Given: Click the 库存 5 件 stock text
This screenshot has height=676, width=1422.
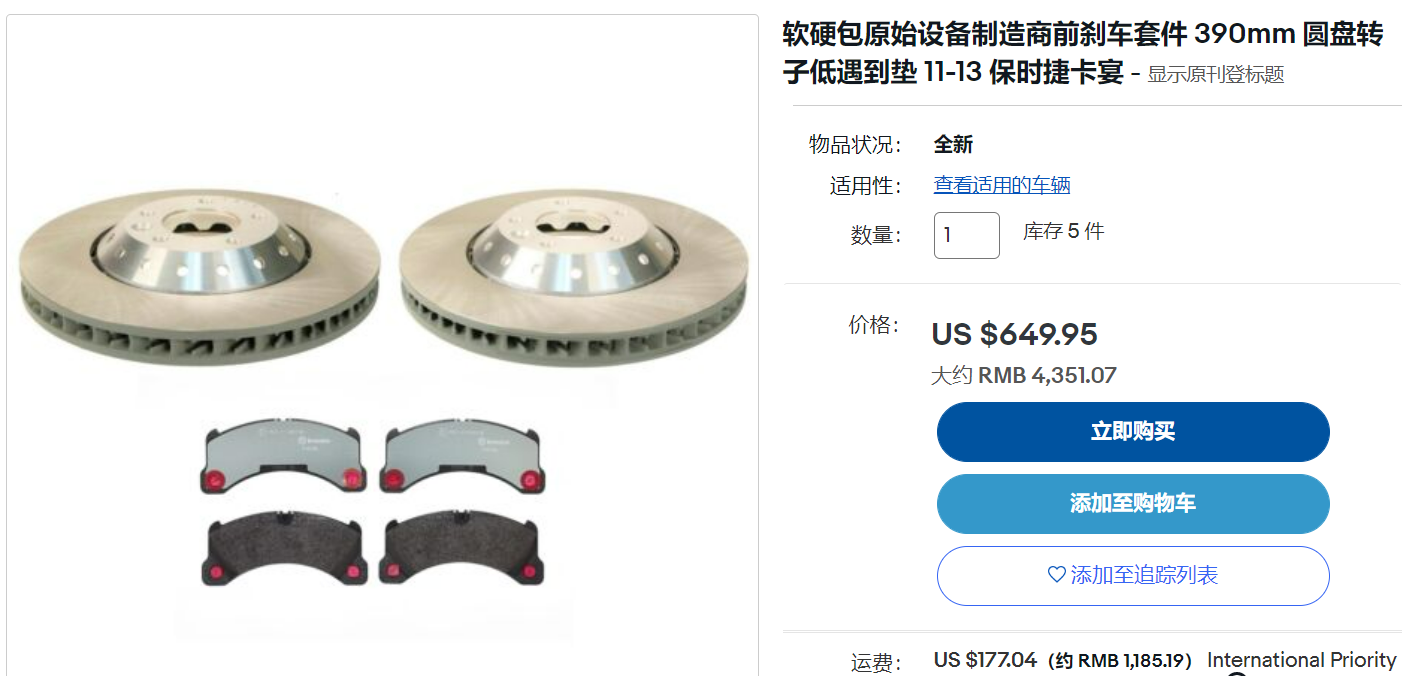Looking at the screenshot, I should tap(1064, 232).
